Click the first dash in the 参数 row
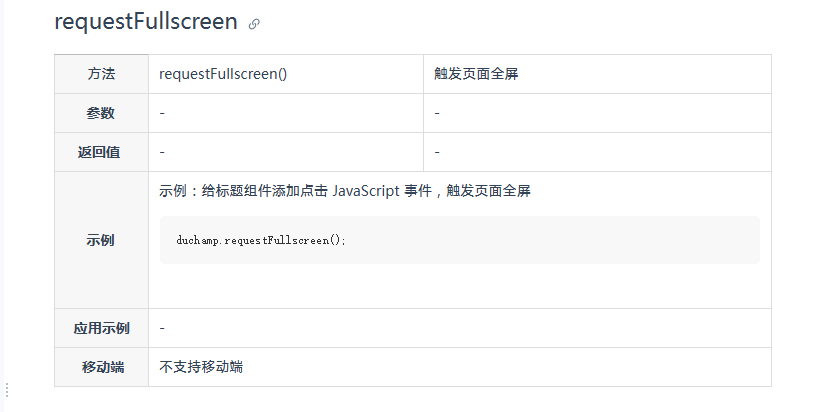 (x=162, y=113)
